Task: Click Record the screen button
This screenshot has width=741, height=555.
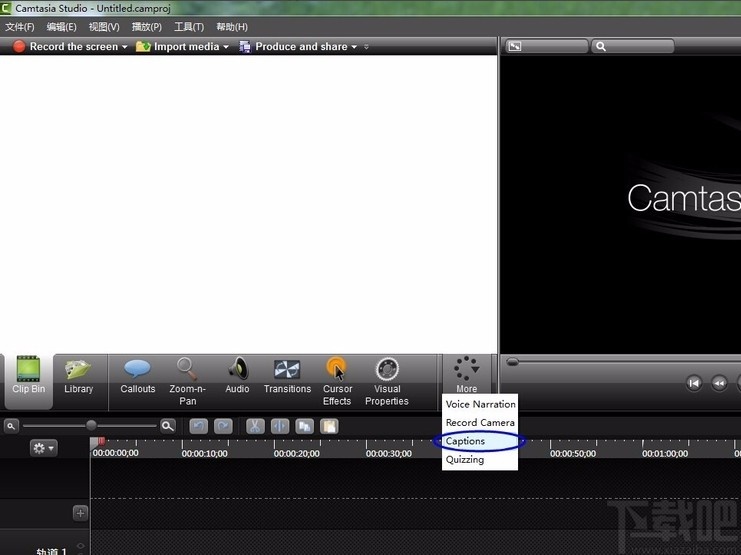Action: (65, 46)
